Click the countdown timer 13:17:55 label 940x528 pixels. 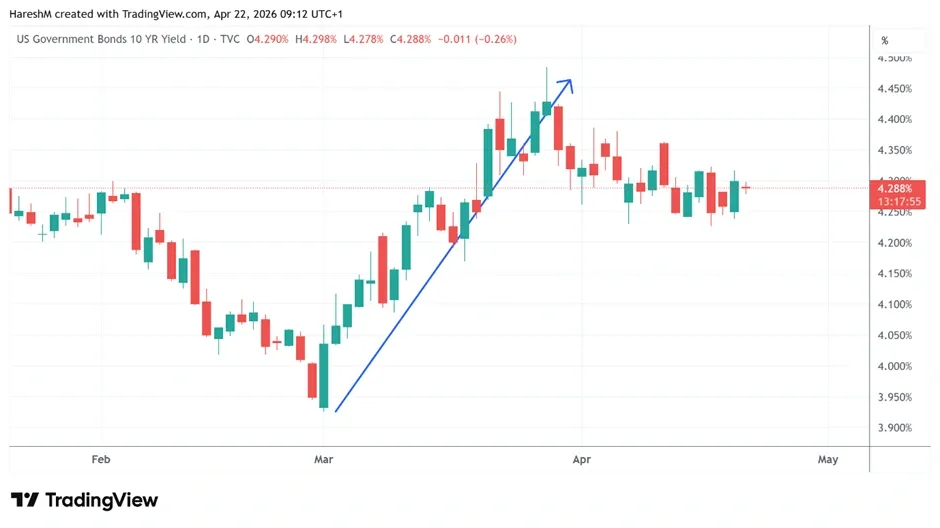899,202
